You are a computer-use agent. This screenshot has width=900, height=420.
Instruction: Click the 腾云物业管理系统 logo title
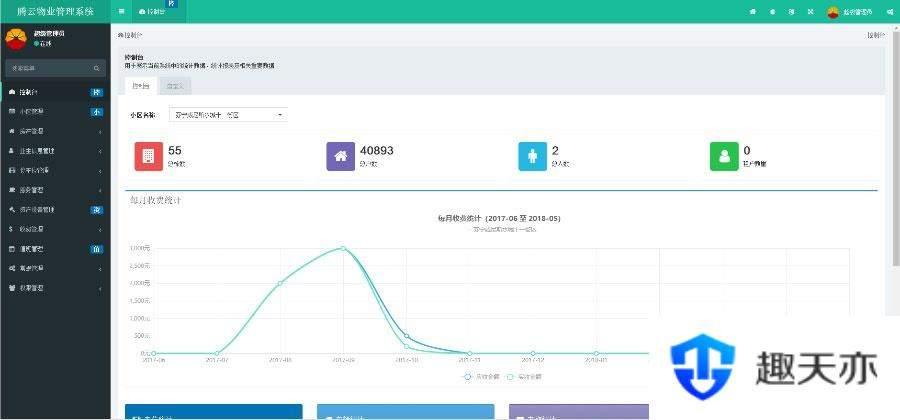click(x=55, y=11)
